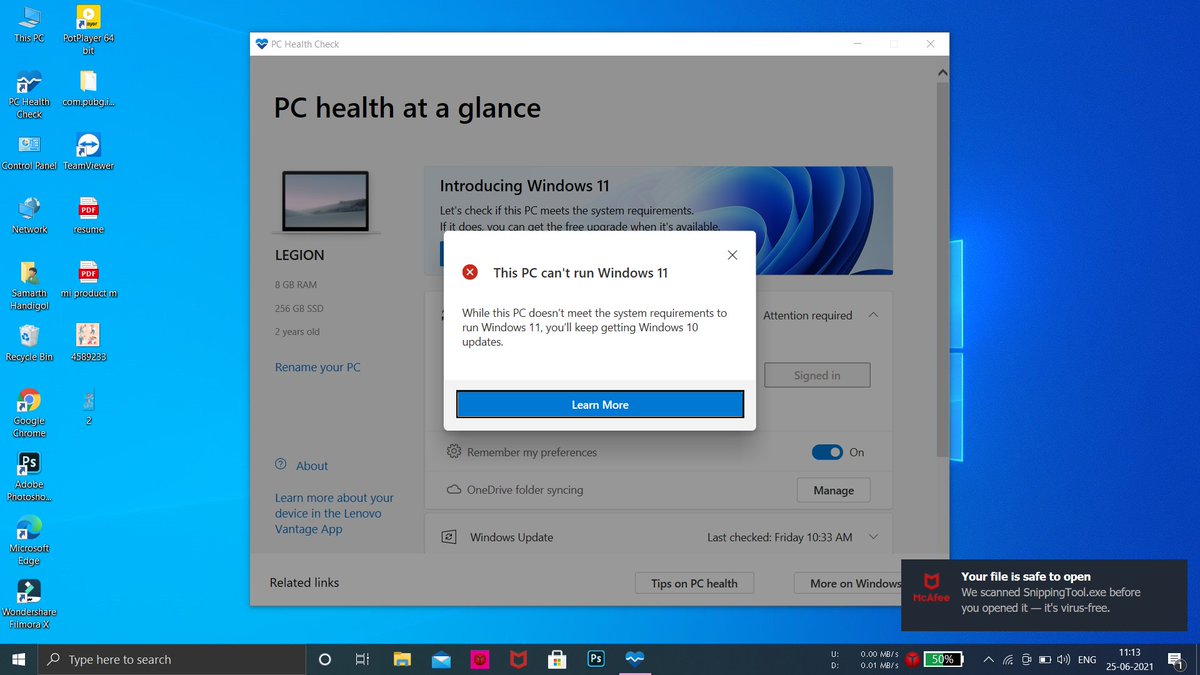Click Learn More in the Windows 11 dialog
This screenshot has width=1200, height=675.
coord(600,404)
